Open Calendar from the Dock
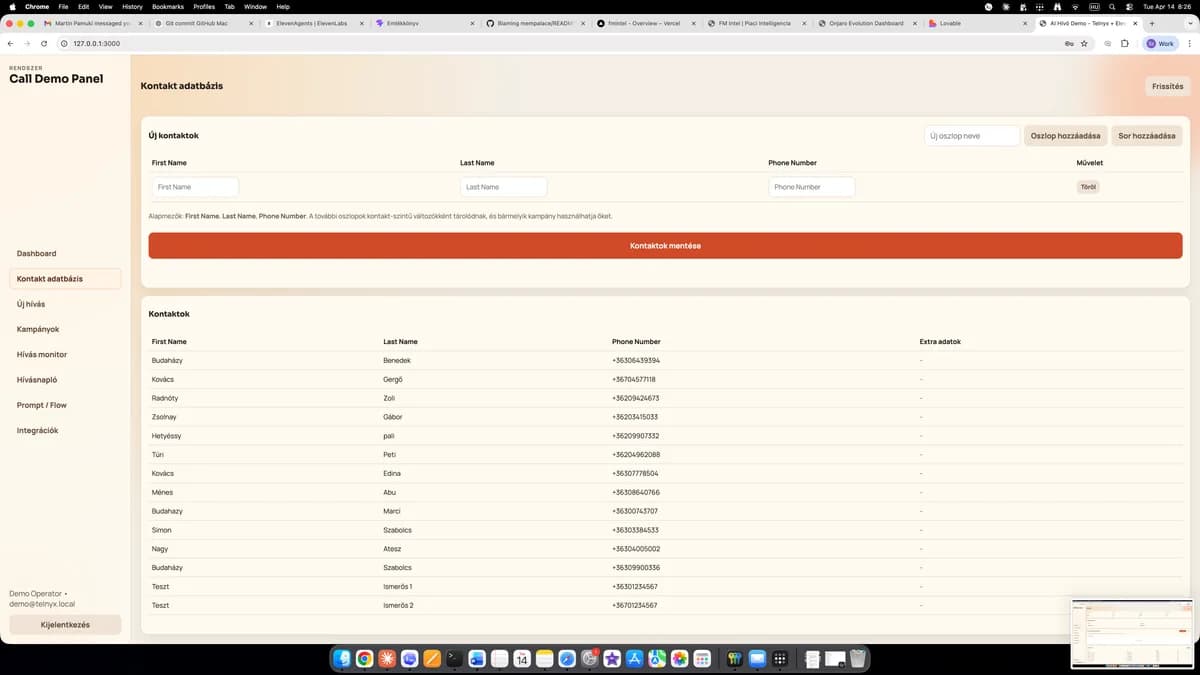 coord(522,659)
